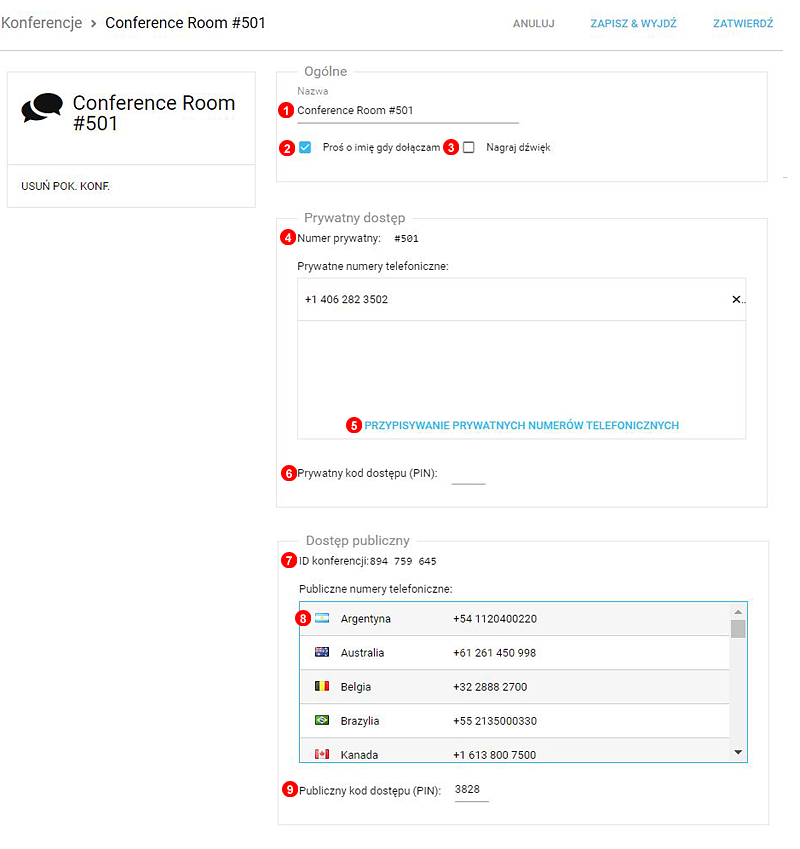Click USUŃ POK. KONF. to delete room
800x849 pixels.
[65, 186]
